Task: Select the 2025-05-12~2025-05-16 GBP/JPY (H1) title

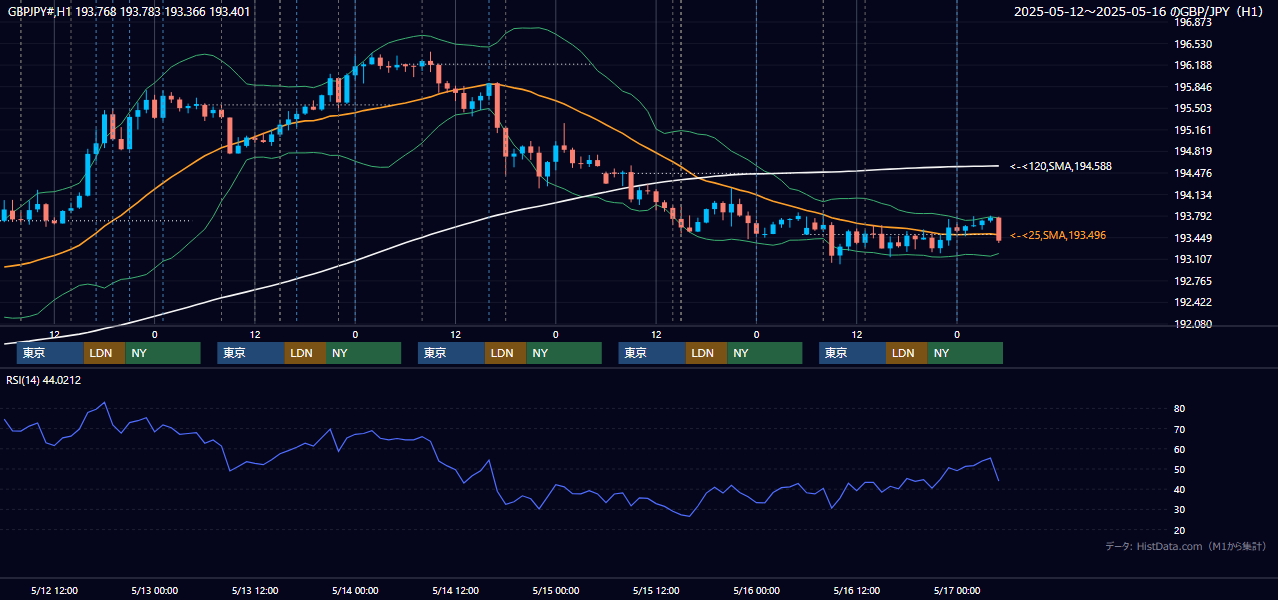Action: [1139, 12]
